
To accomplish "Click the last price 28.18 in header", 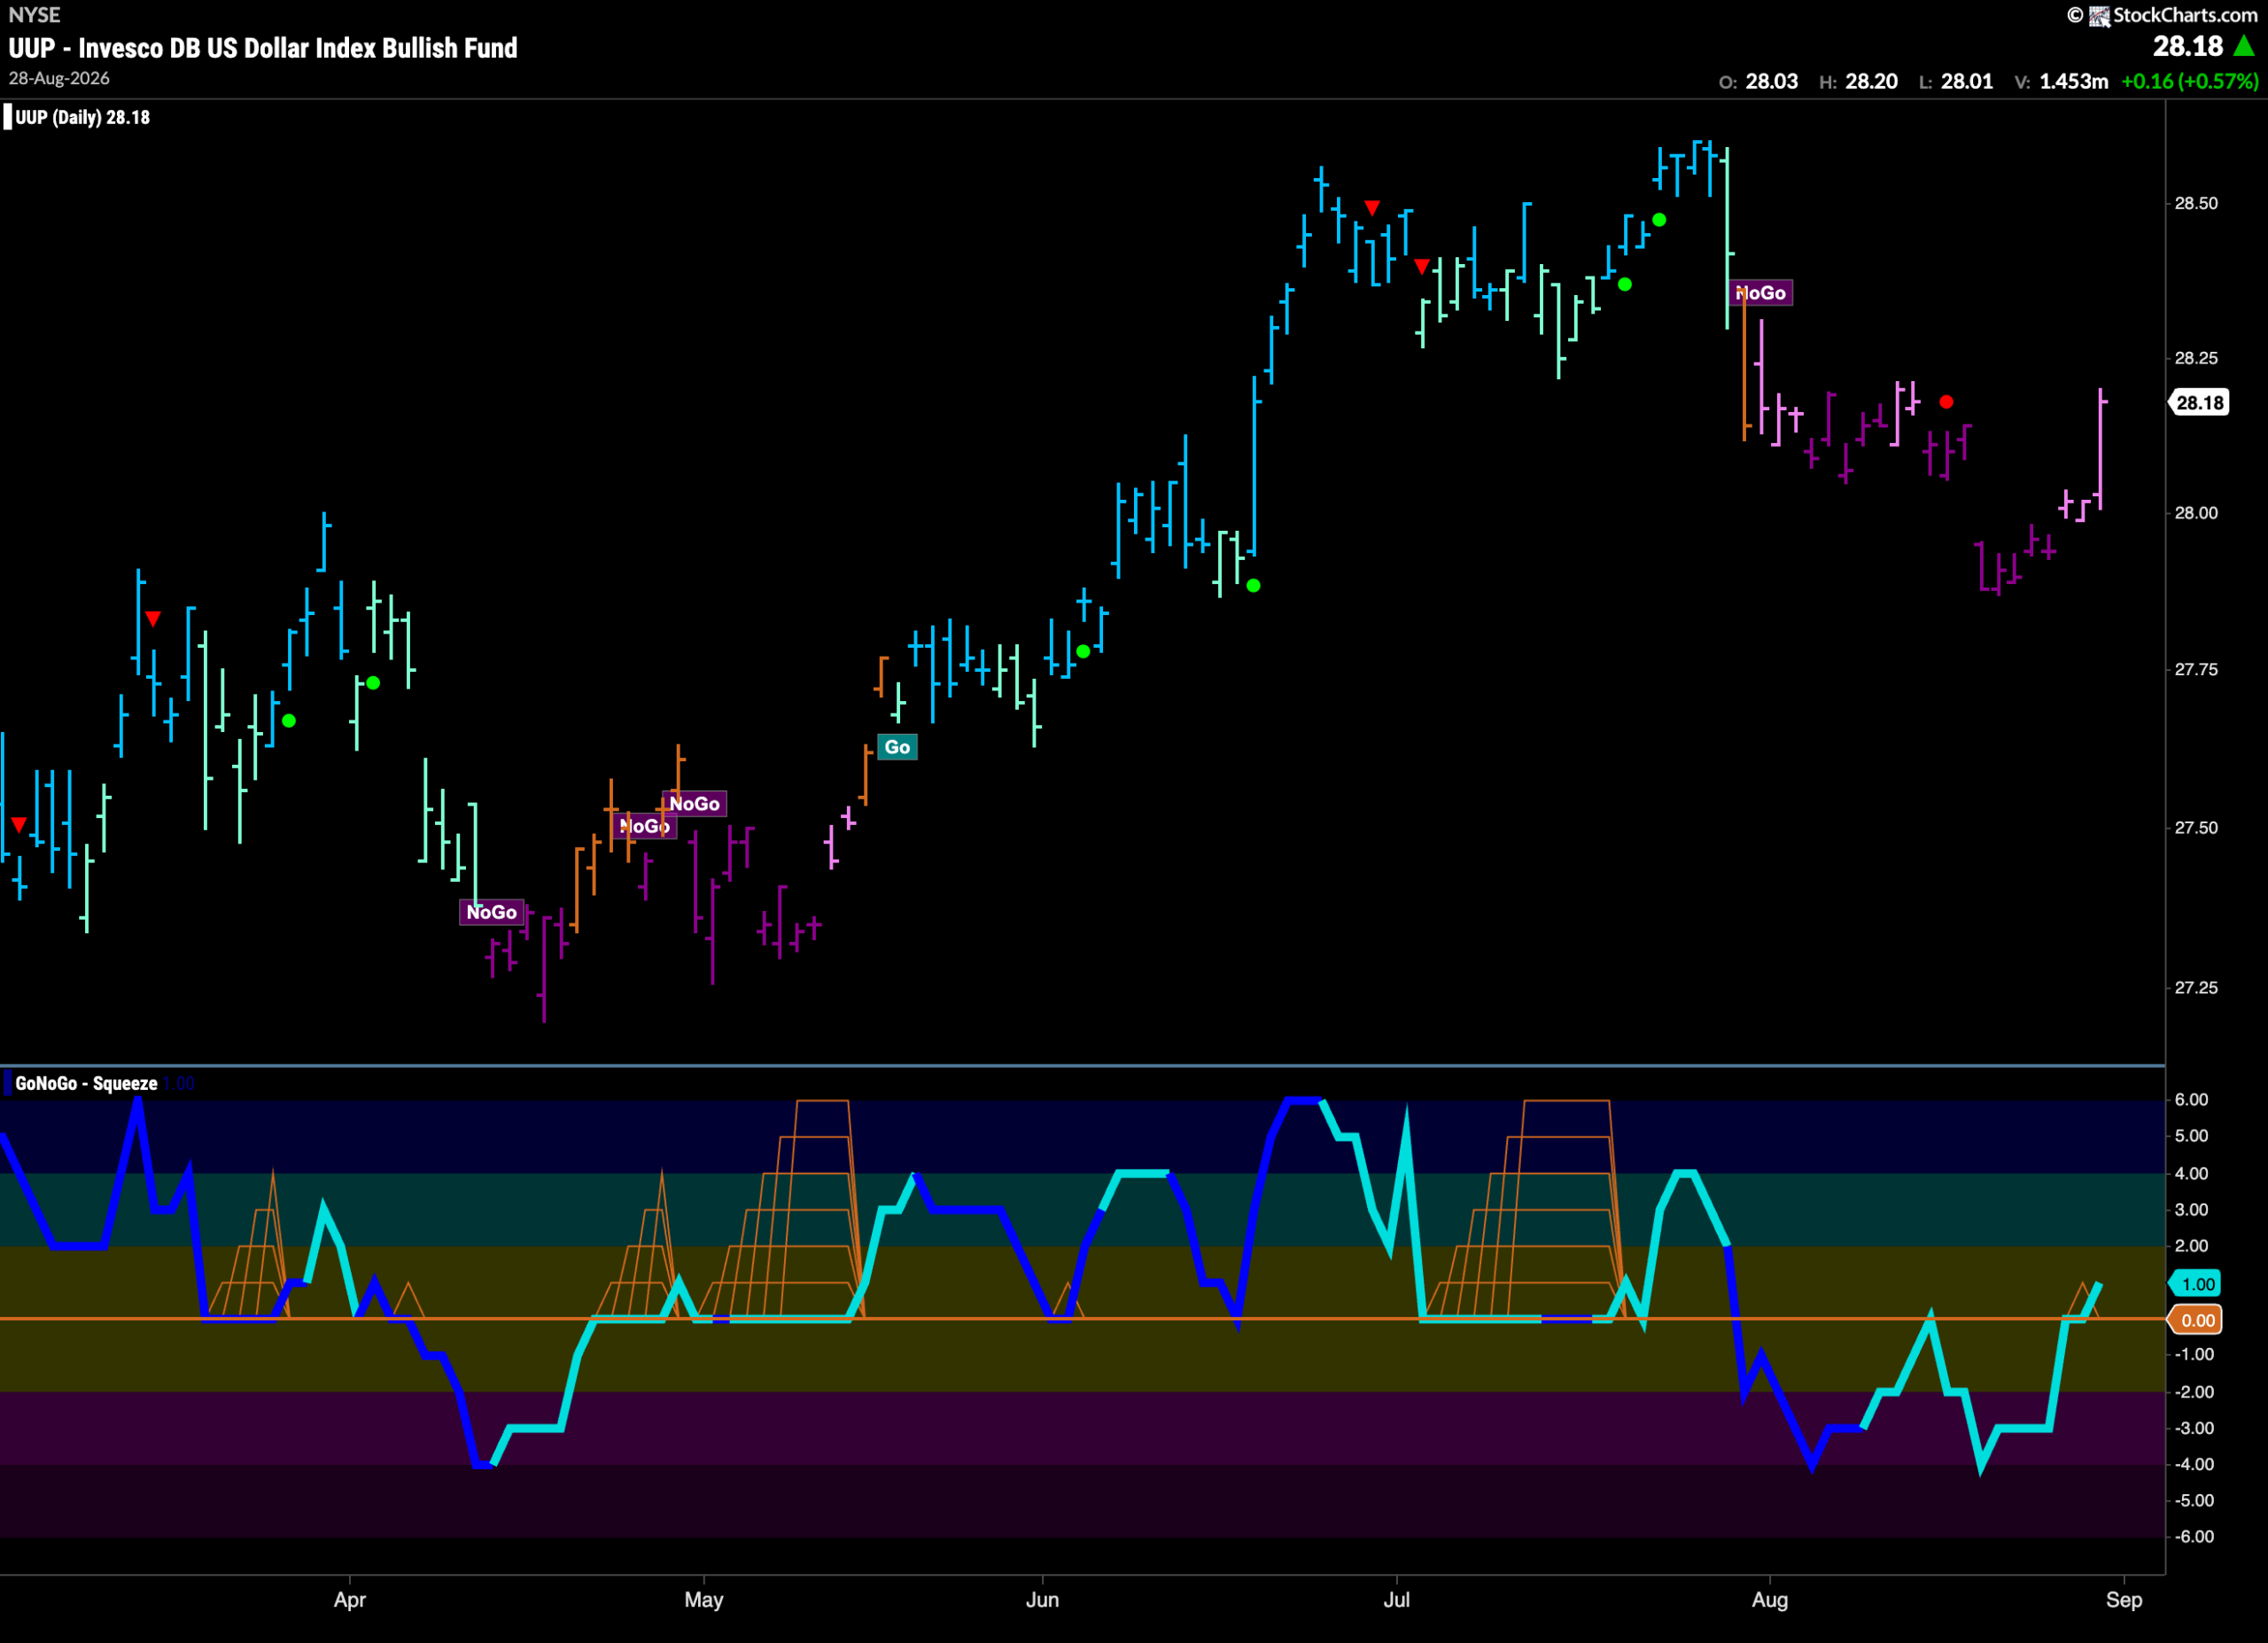I will tap(2187, 46).
